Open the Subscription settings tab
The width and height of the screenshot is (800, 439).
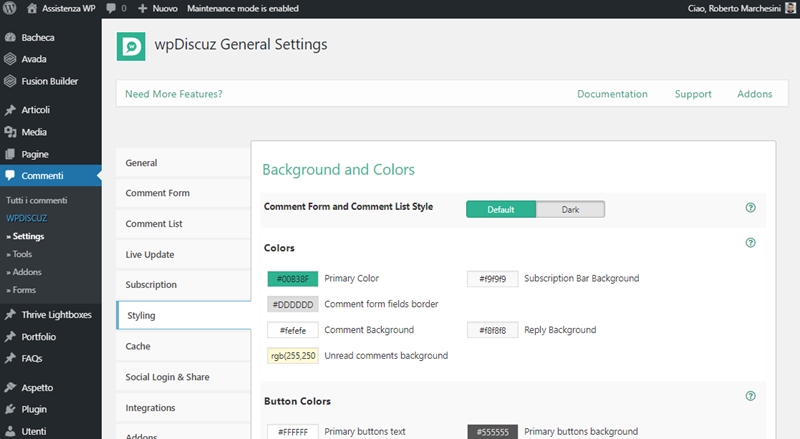183,285
